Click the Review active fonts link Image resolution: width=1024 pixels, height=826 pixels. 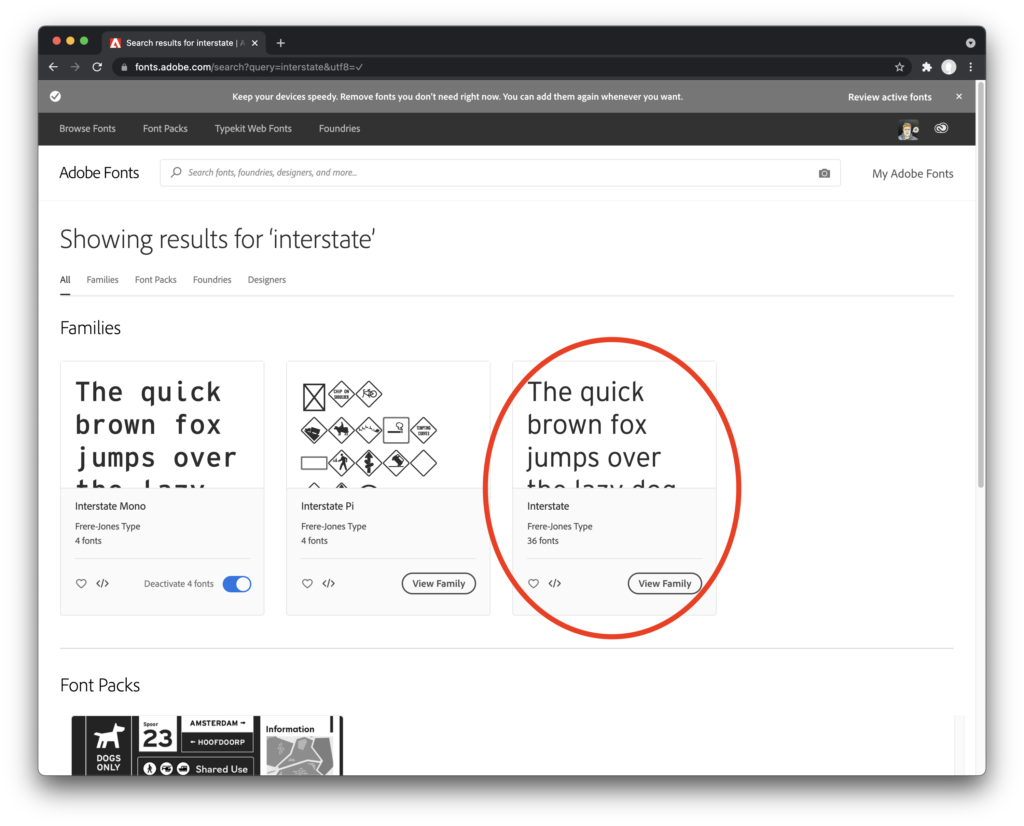[x=889, y=97]
